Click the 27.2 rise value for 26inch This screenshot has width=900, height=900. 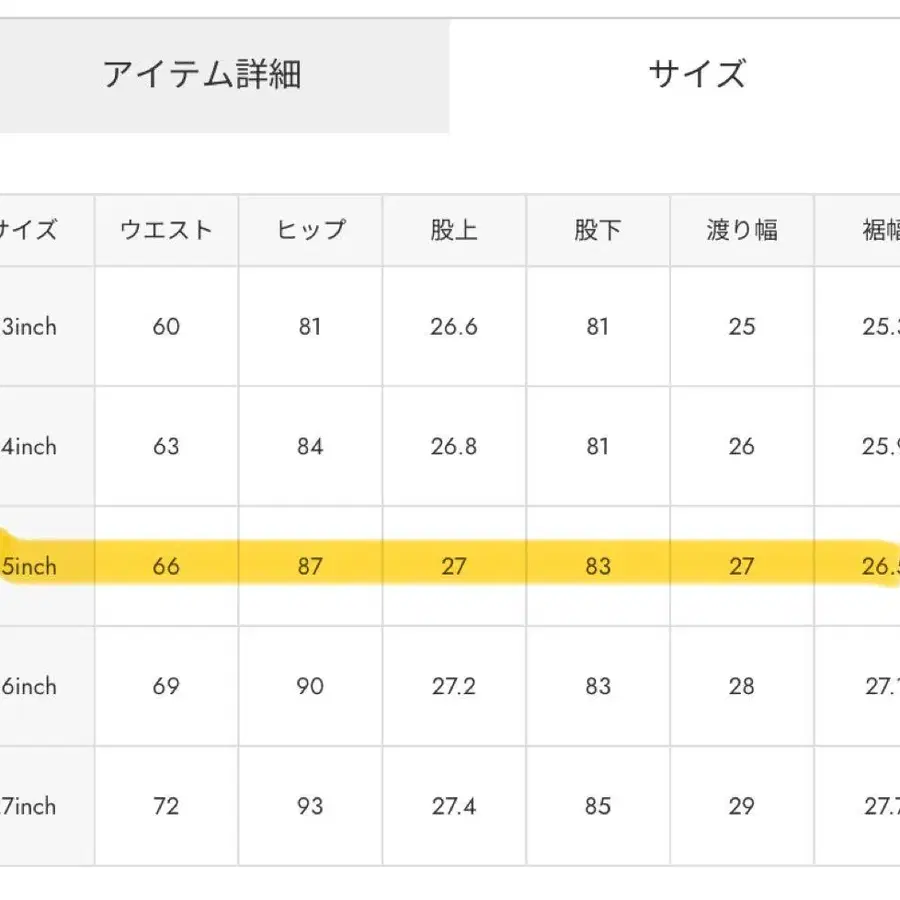(454, 687)
